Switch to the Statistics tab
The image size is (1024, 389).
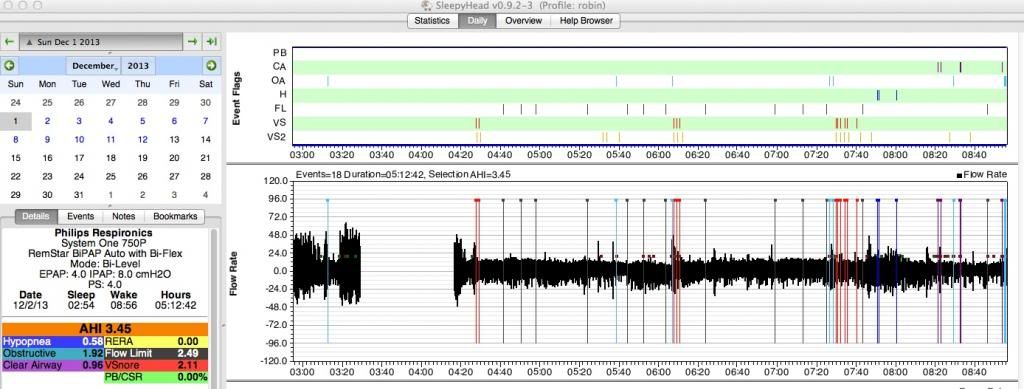pos(432,21)
